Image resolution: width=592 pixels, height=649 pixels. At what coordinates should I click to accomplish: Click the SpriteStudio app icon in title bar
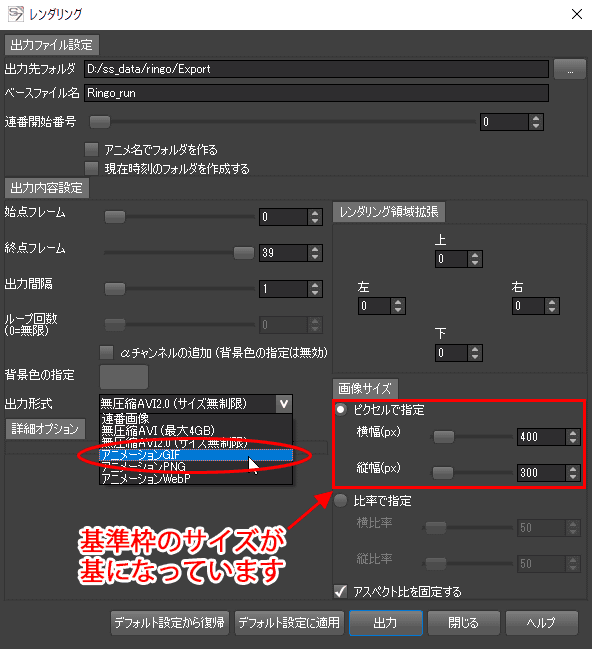(16, 14)
